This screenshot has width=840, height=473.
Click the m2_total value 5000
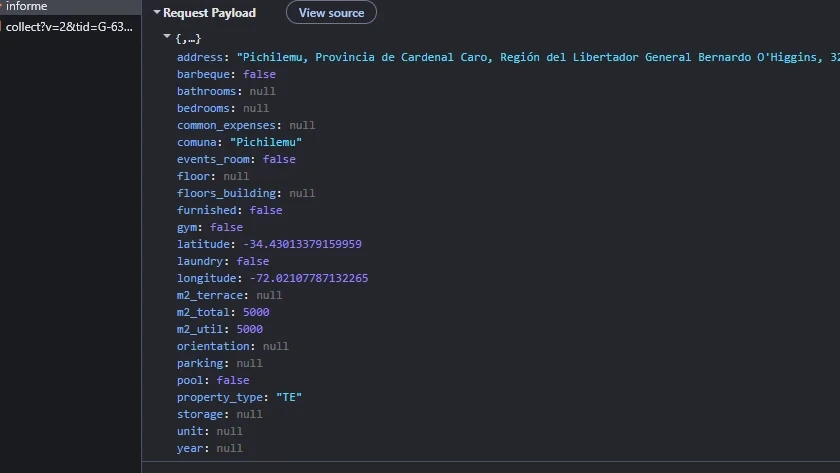click(256, 312)
